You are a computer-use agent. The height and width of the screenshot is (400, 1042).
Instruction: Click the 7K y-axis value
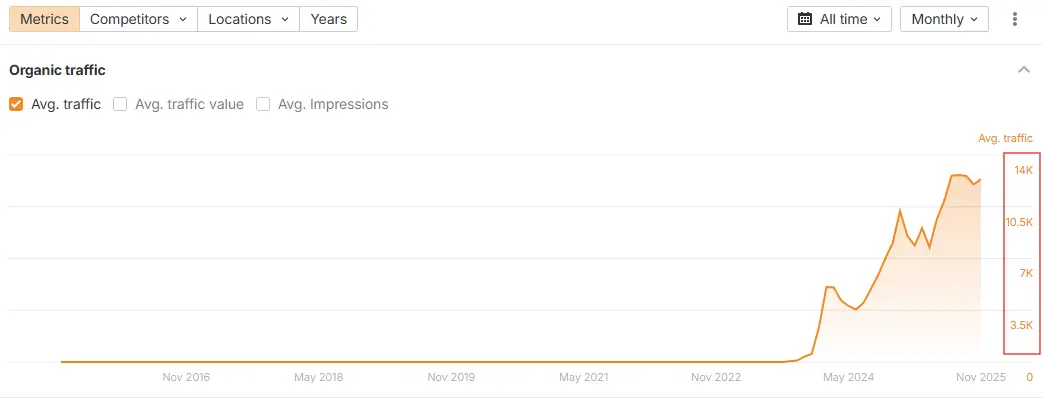[1025, 273]
